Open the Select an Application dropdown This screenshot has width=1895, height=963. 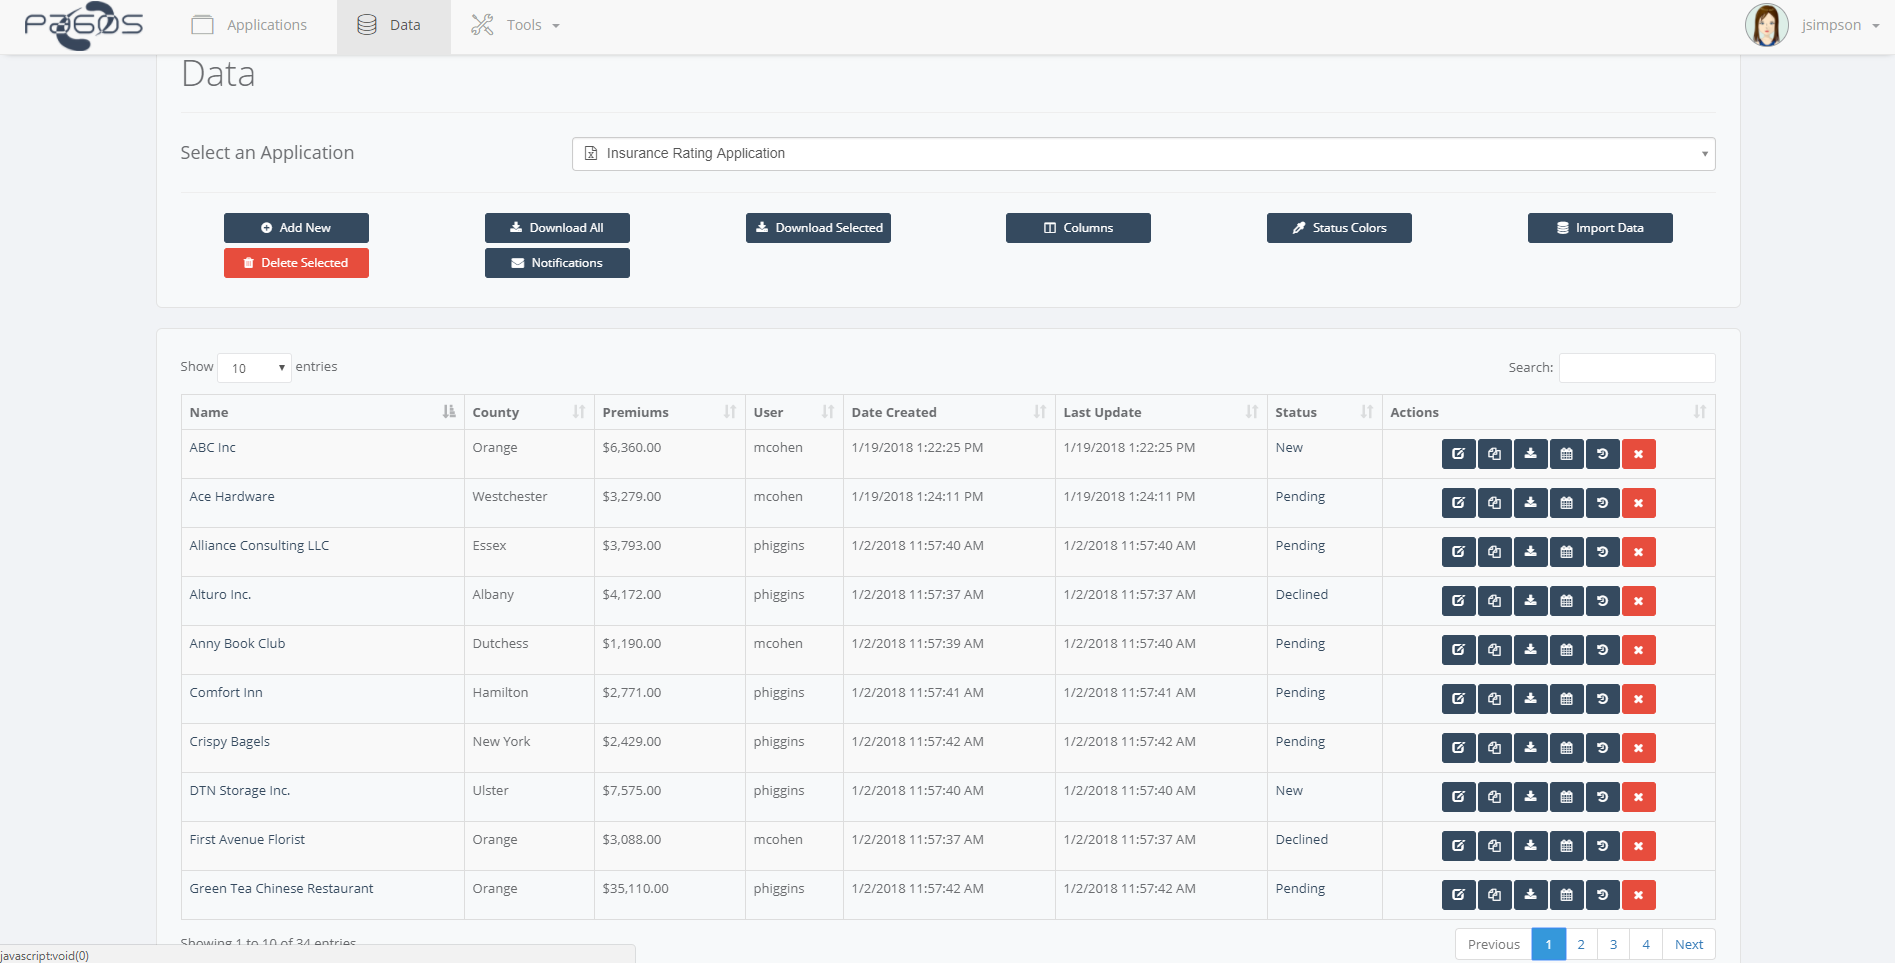tap(1143, 154)
